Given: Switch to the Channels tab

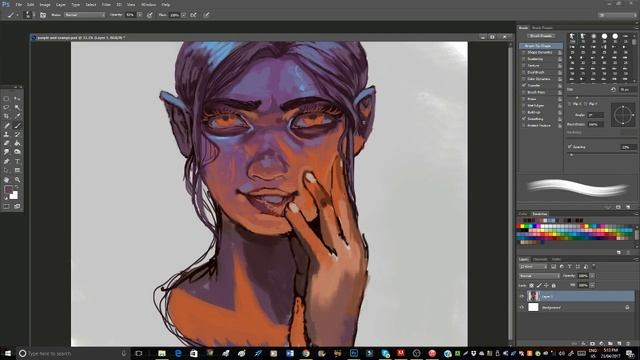Looking at the screenshot, I should (540, 259).
